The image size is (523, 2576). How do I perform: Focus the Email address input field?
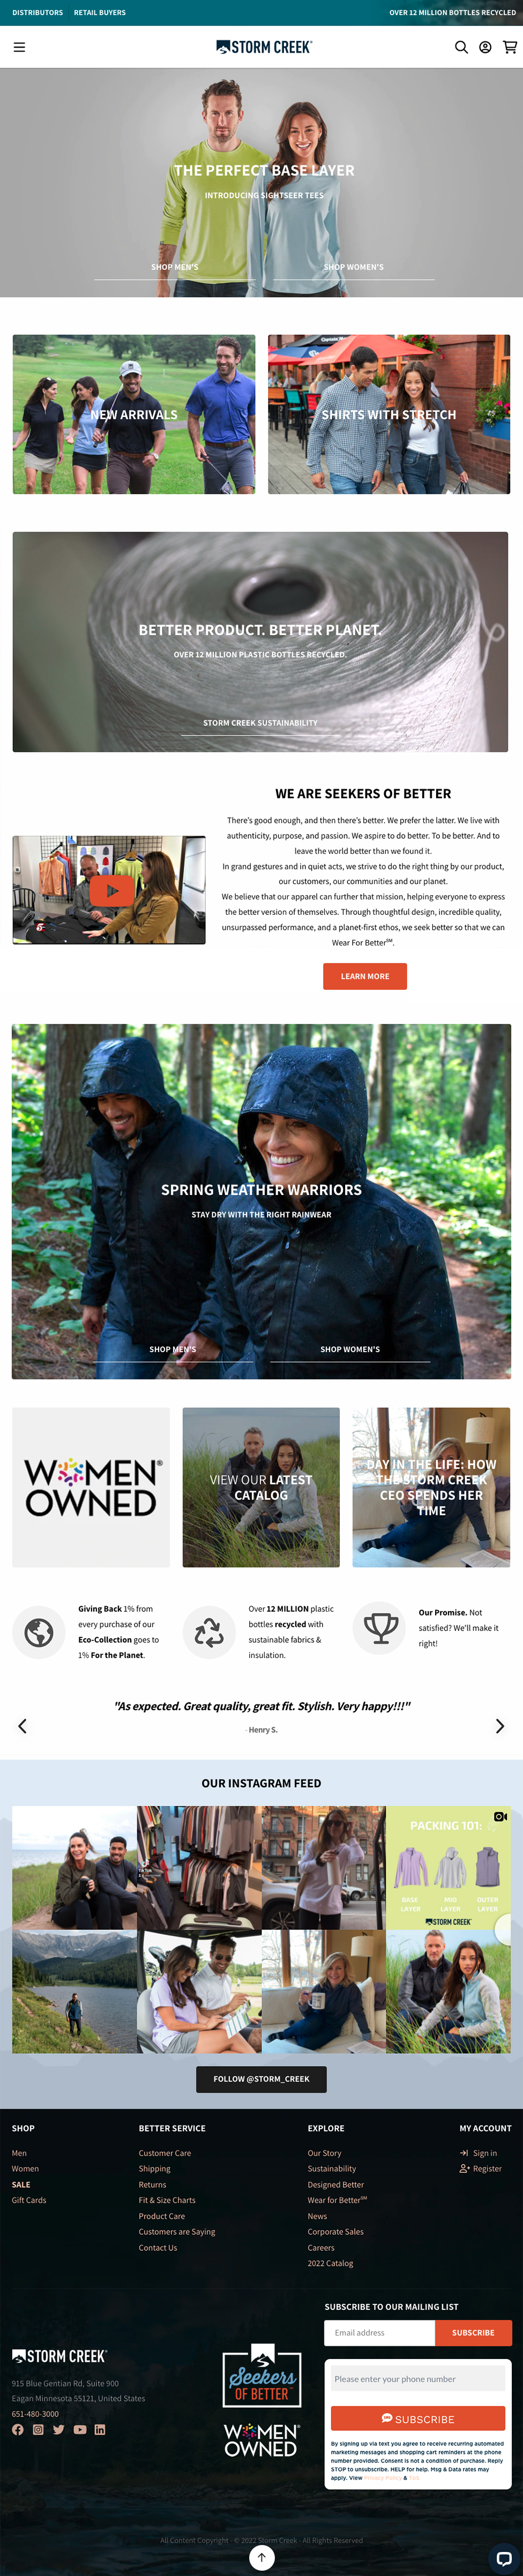[x=380, y=2332]
